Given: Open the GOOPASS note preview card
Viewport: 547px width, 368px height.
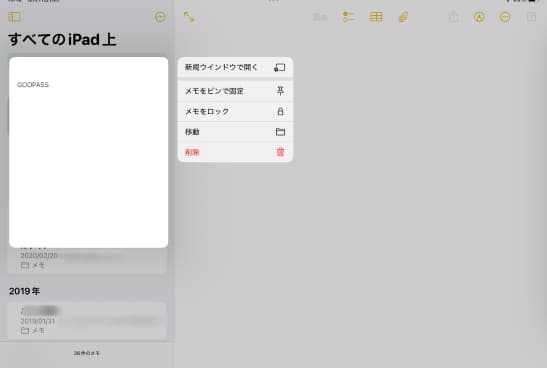Looking at the screenshot, I should pos(89,152).
